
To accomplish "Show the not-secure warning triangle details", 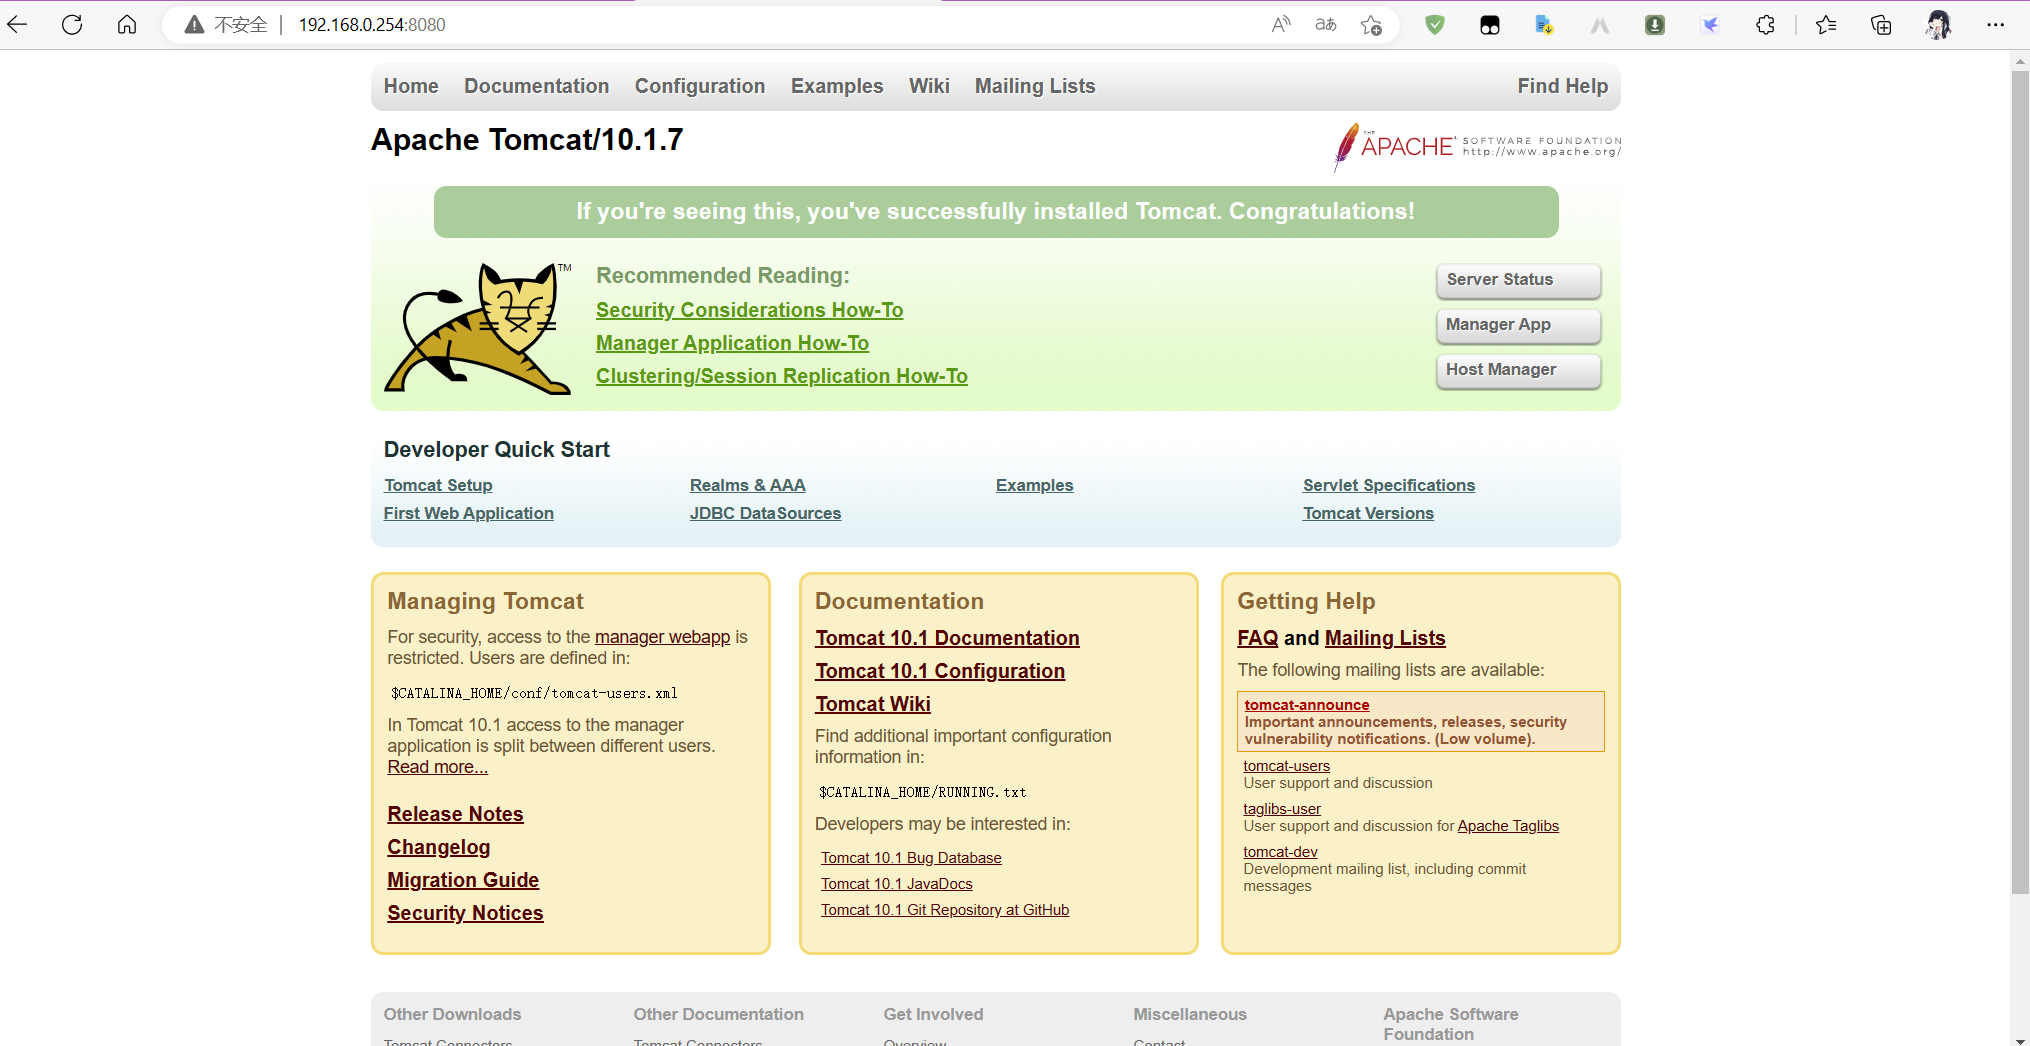I will (x=194, y=25).
